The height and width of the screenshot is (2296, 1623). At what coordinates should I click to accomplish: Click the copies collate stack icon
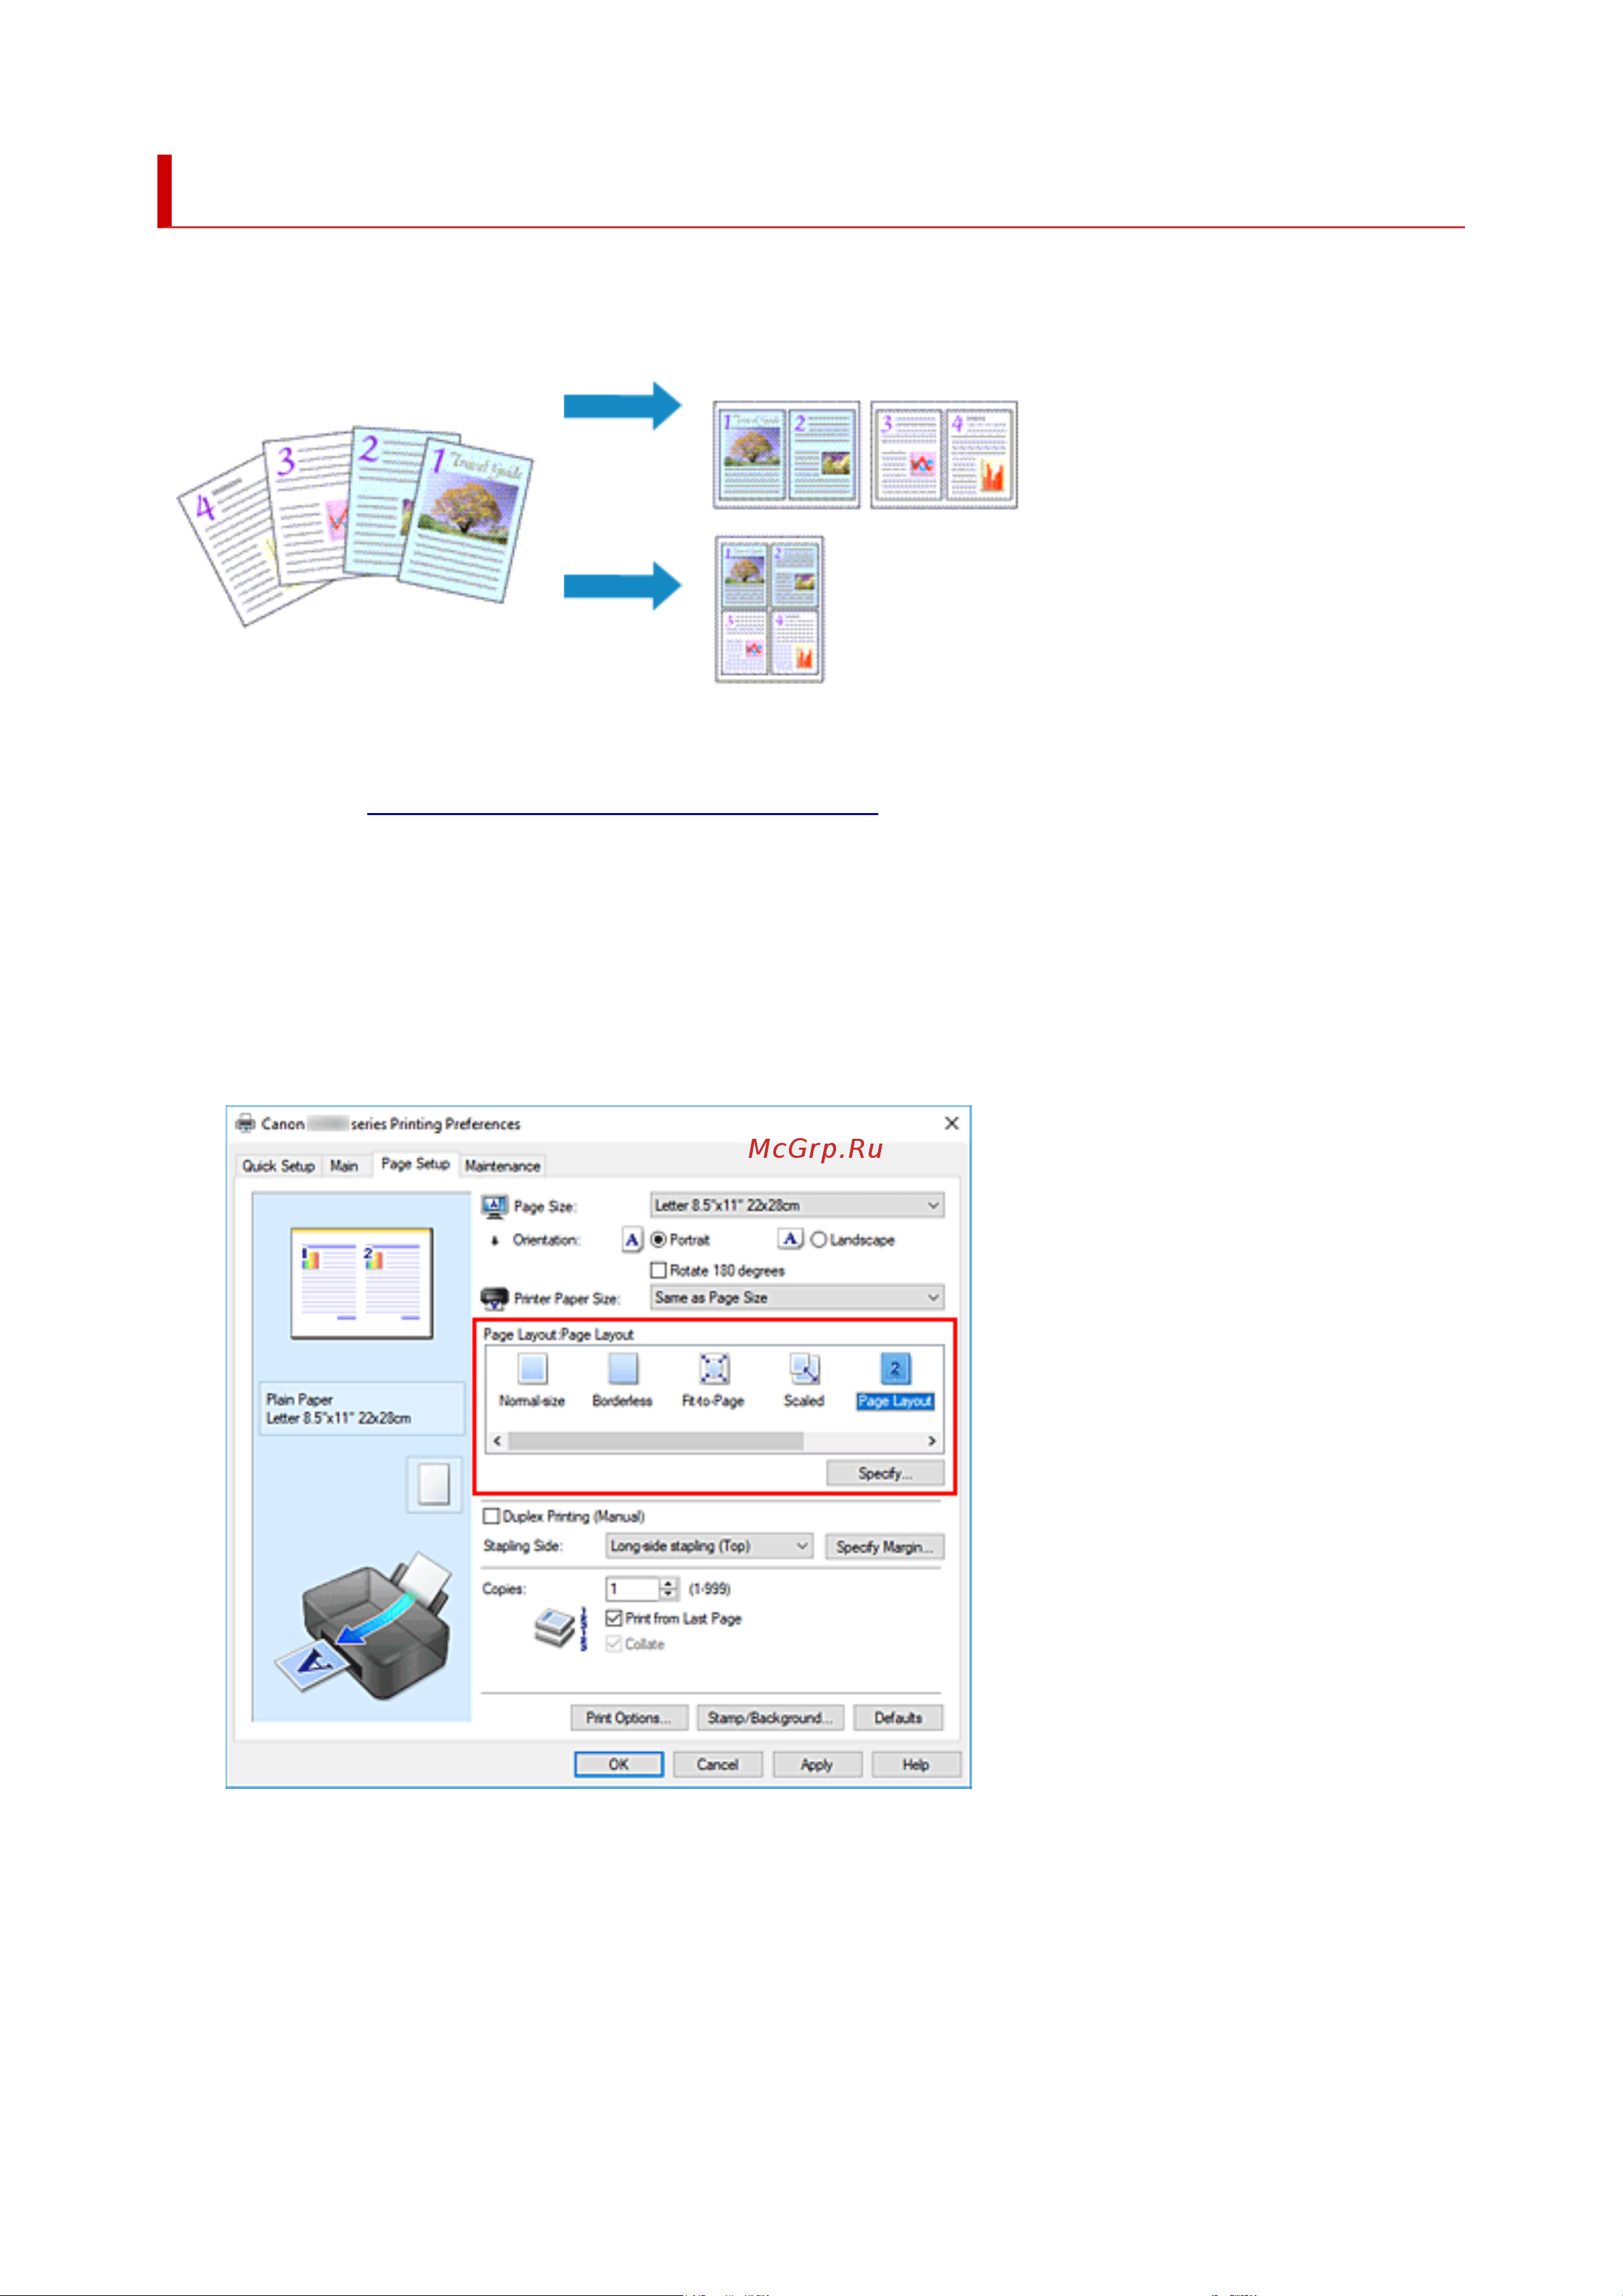pos(561,1630)
